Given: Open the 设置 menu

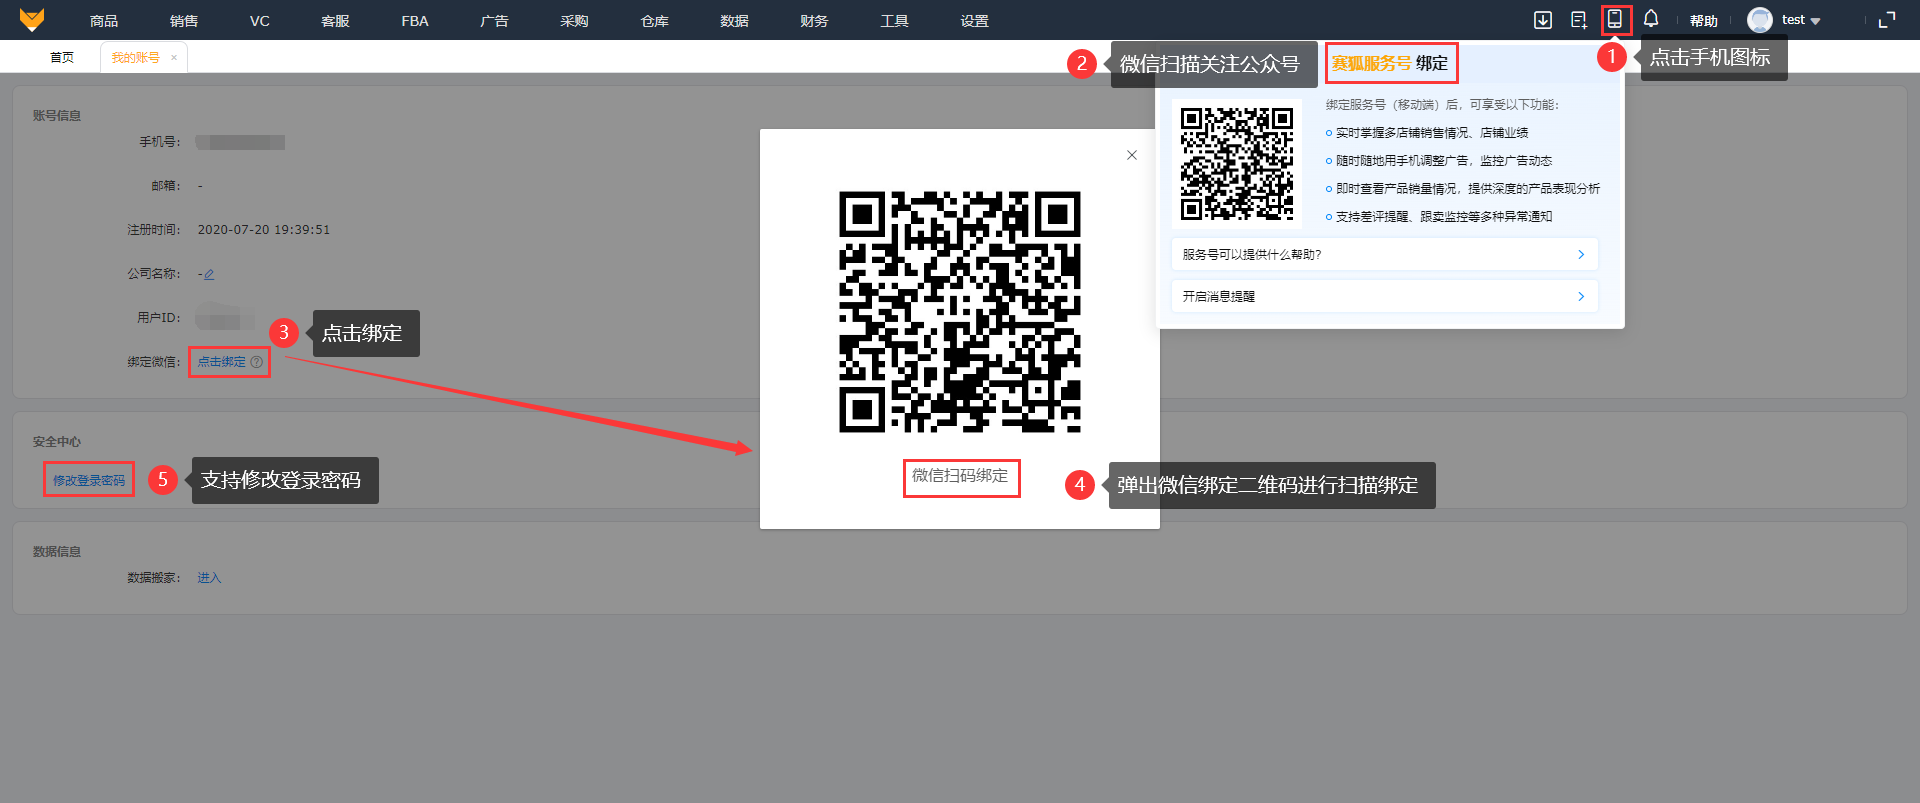Looking at the screenshot, I should coord(974,21).
